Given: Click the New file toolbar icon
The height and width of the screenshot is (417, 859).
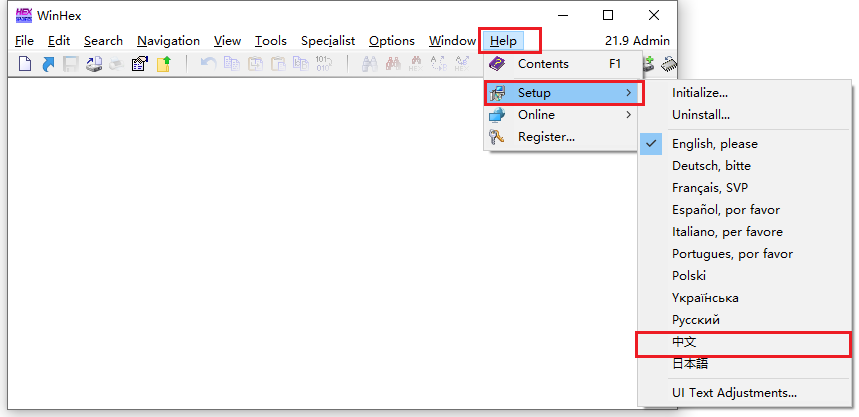Looking at the screenshot, I should [25, 64].
